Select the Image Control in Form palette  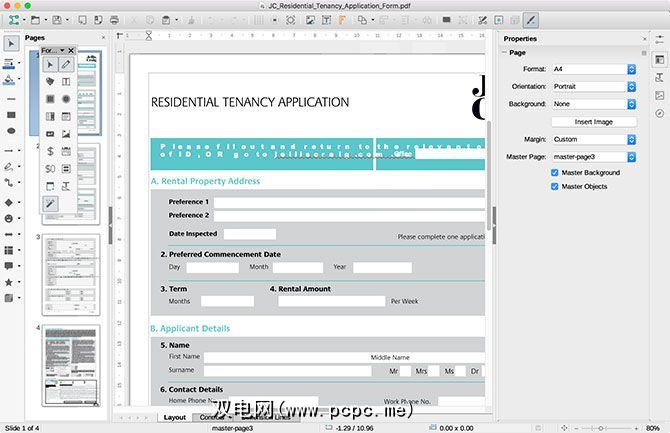pos(66,134)
